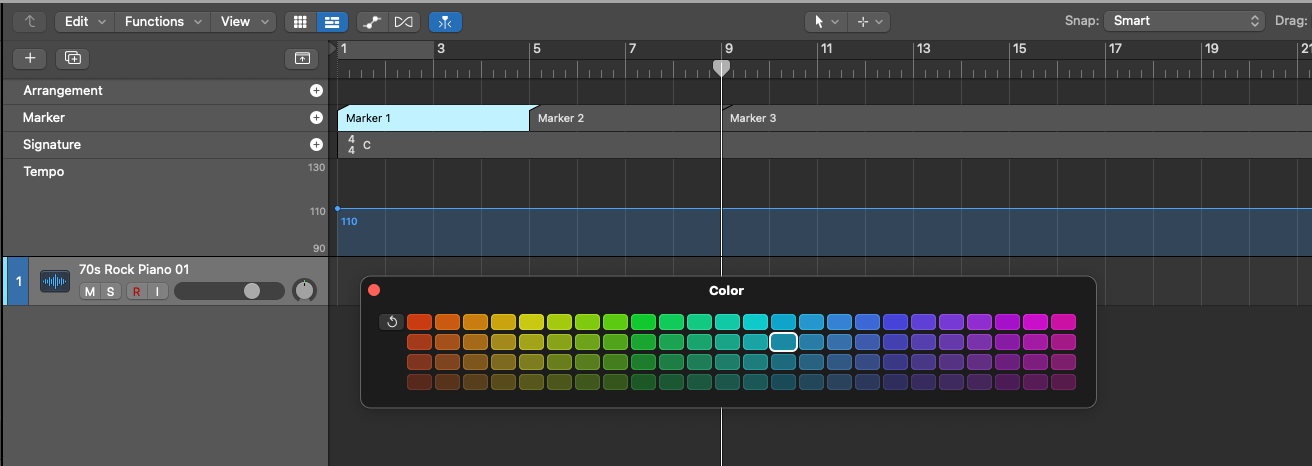The image size is (1312, 466).
Task: Add a signature using Signature plus icon
Action: coord(316,144)
